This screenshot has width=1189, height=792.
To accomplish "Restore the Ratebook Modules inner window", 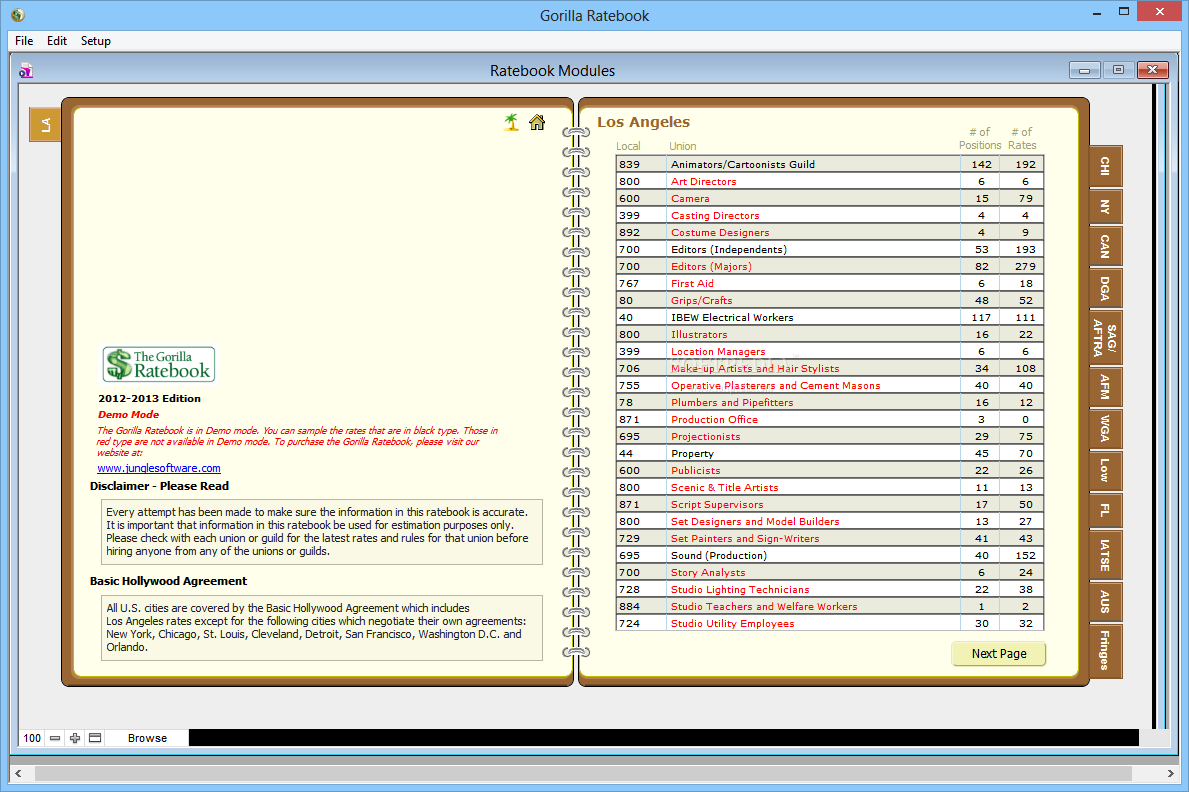I will [1118, 70].
